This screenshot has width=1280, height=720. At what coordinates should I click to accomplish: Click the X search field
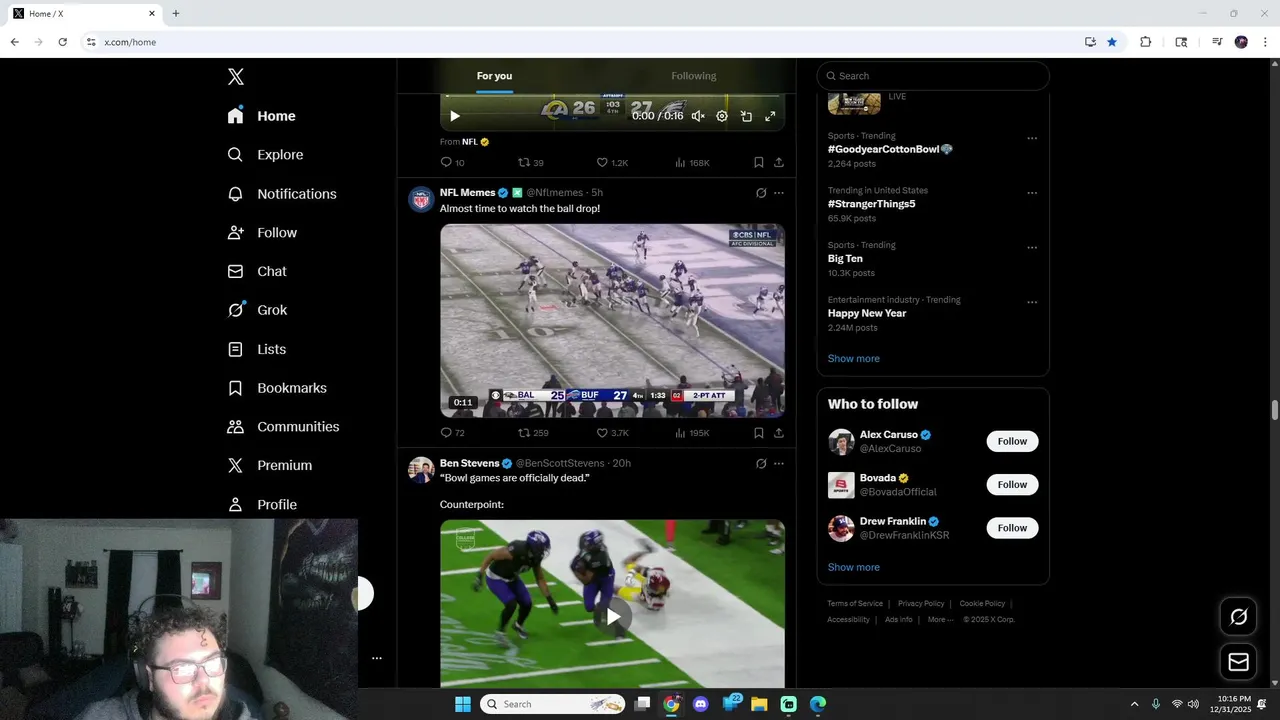pos(933,76)
